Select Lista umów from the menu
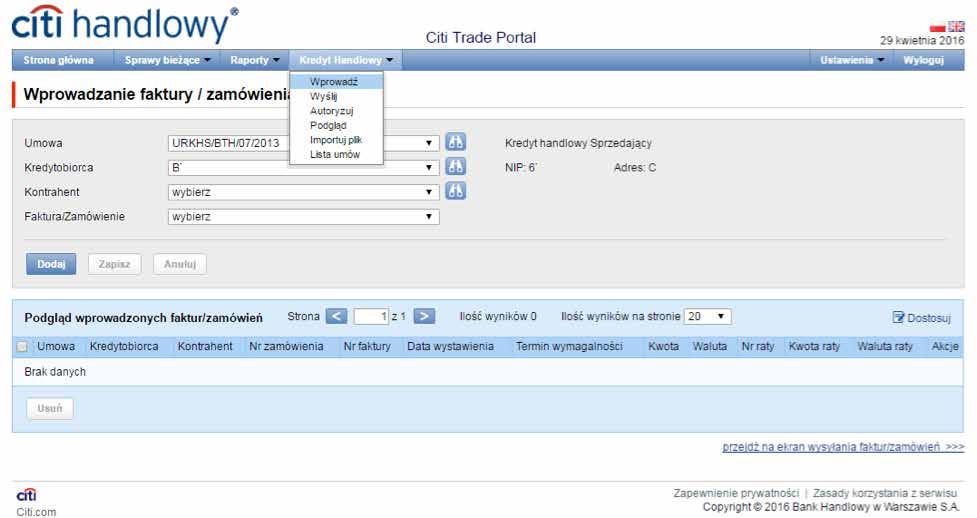977x518 pixels. coord(336,154)
